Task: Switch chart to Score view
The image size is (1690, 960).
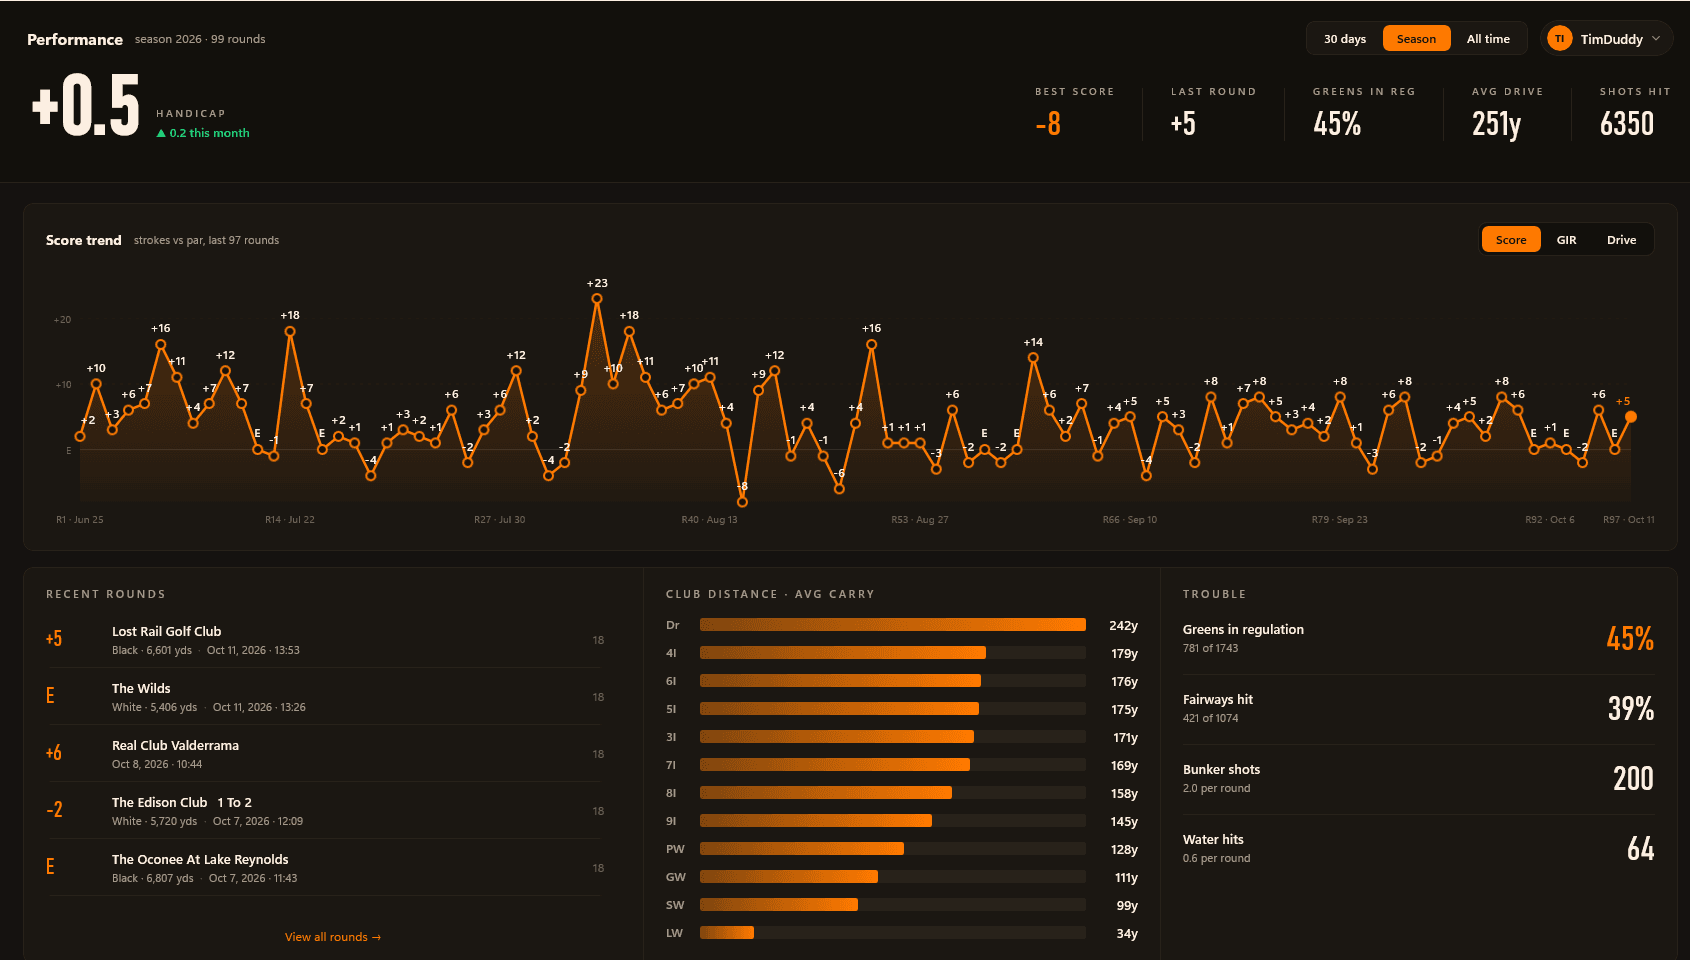Action: (x=1511, y=240)
